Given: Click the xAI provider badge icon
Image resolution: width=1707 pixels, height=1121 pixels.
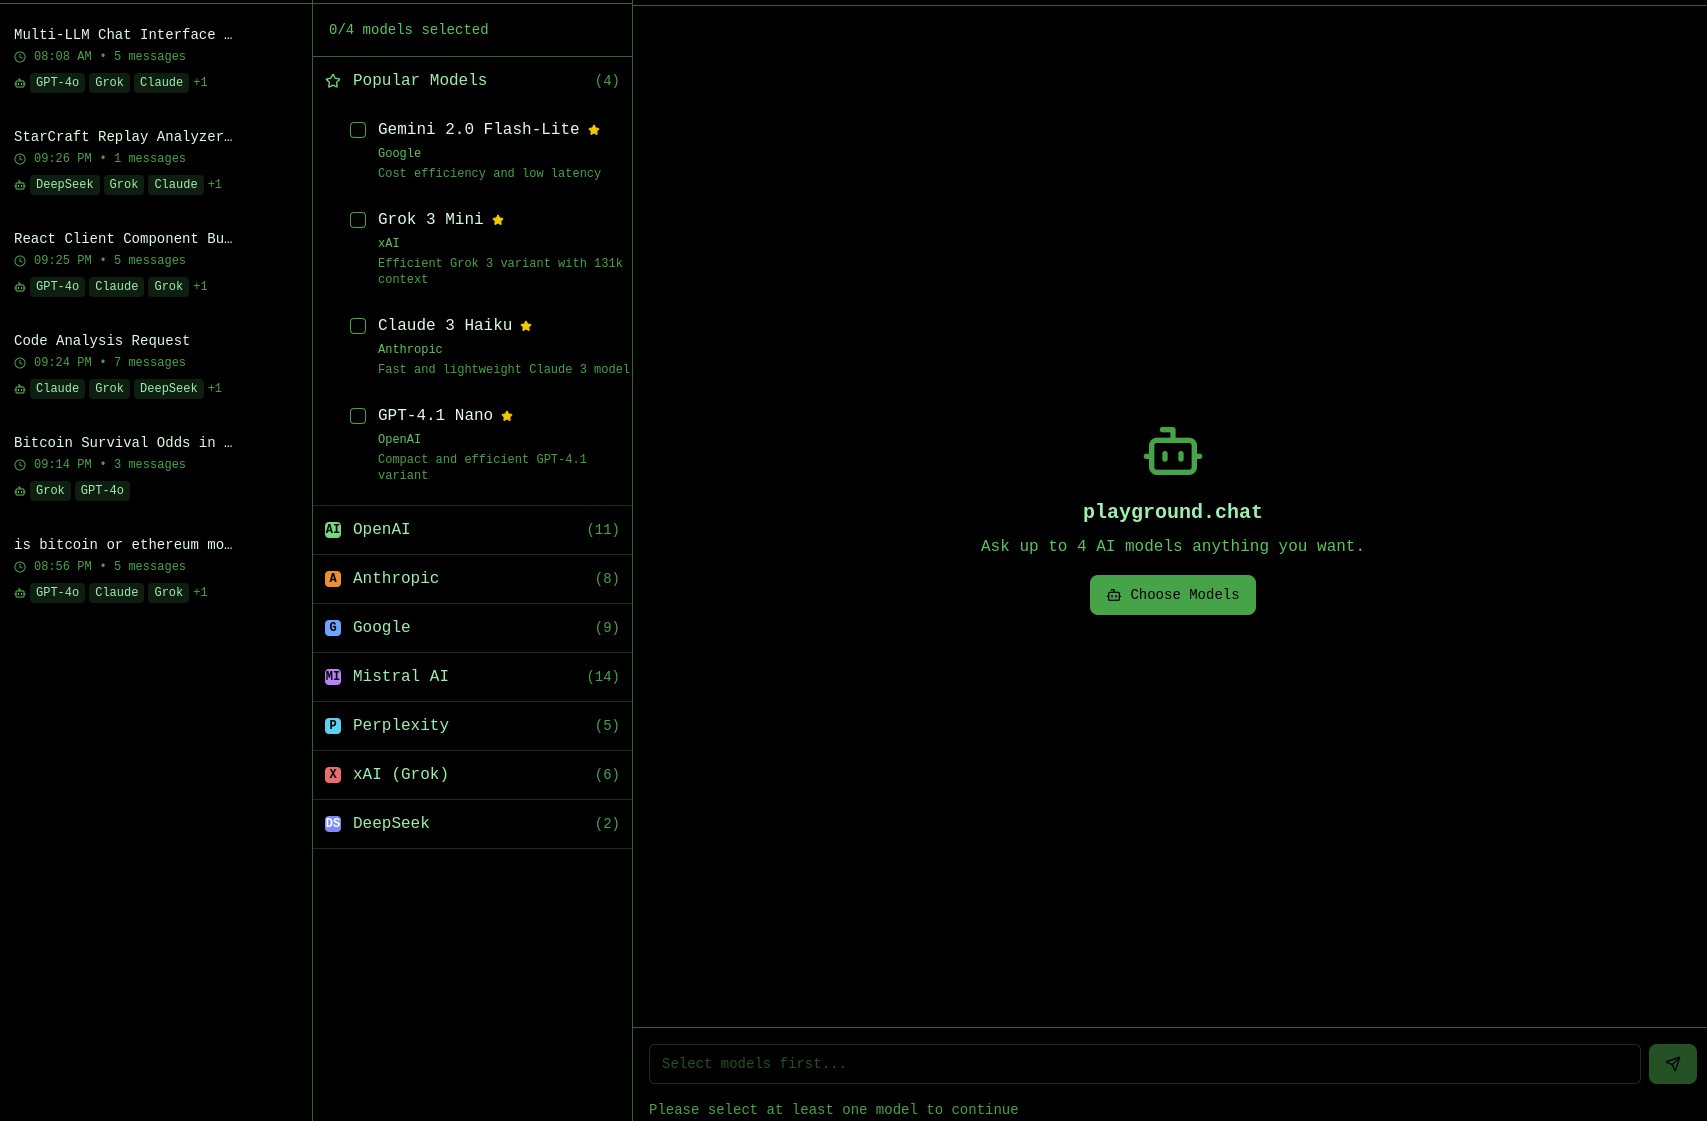Looking at the screenshot, I should [x=333, y=775].
